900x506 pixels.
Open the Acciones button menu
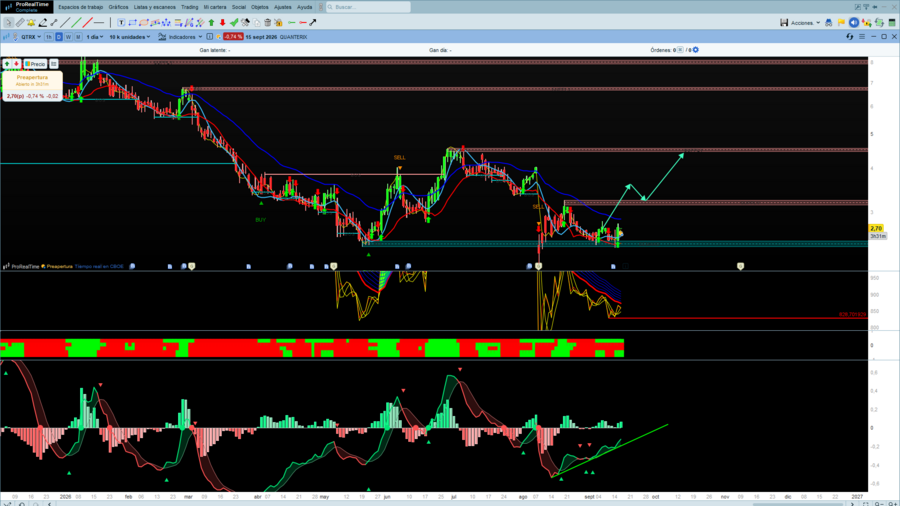coord(805,22)
